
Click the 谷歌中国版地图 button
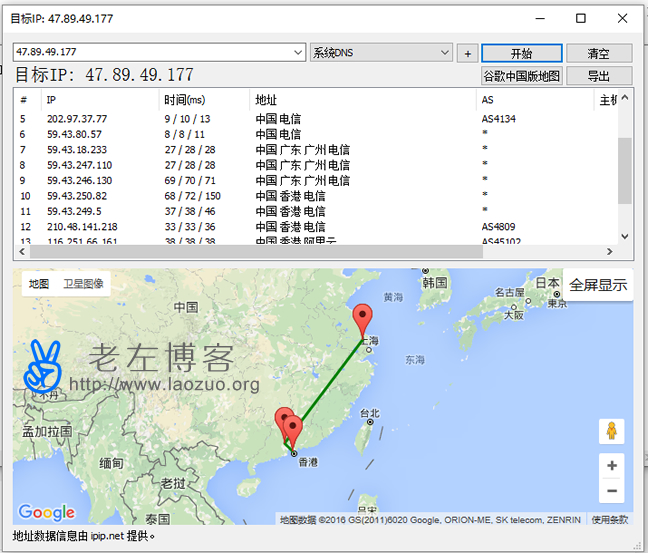coord(521,76)
